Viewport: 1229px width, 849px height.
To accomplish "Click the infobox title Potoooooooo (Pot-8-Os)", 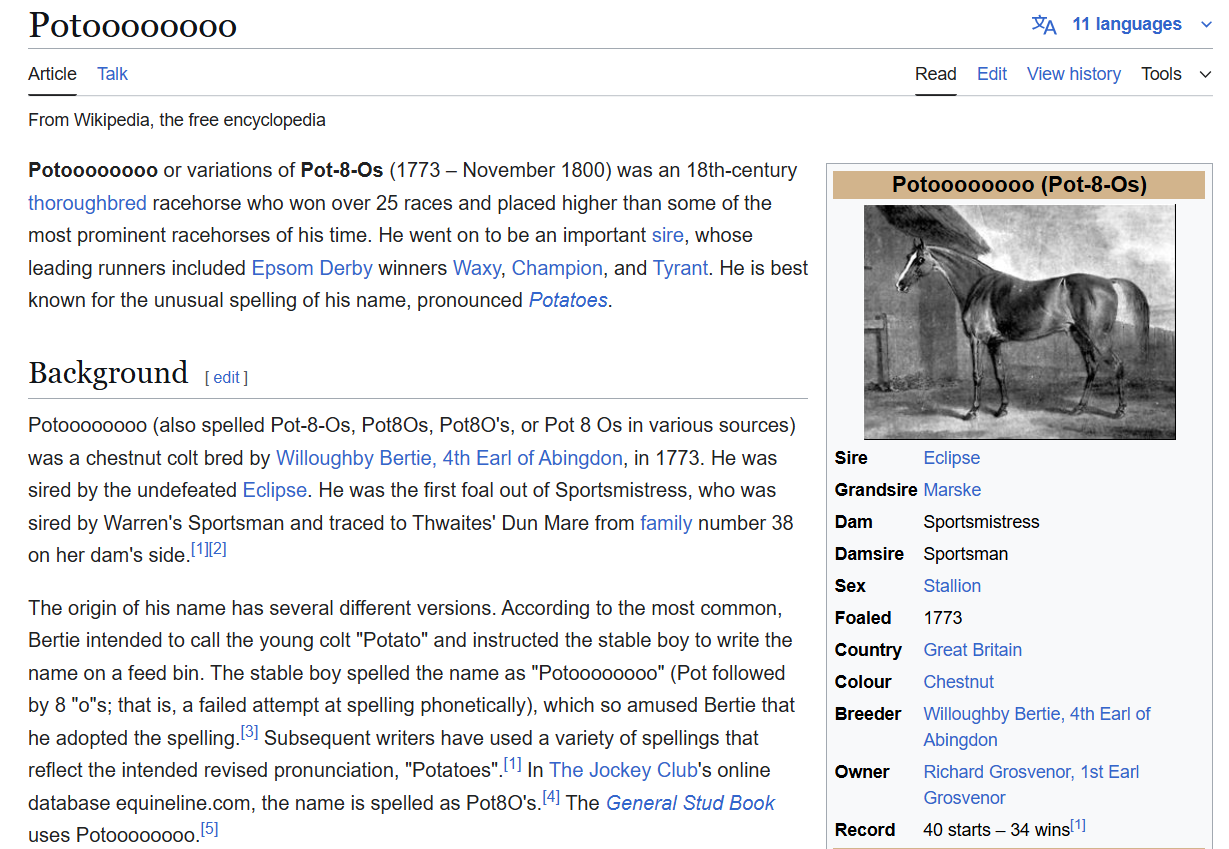I will pos(1020,185).
